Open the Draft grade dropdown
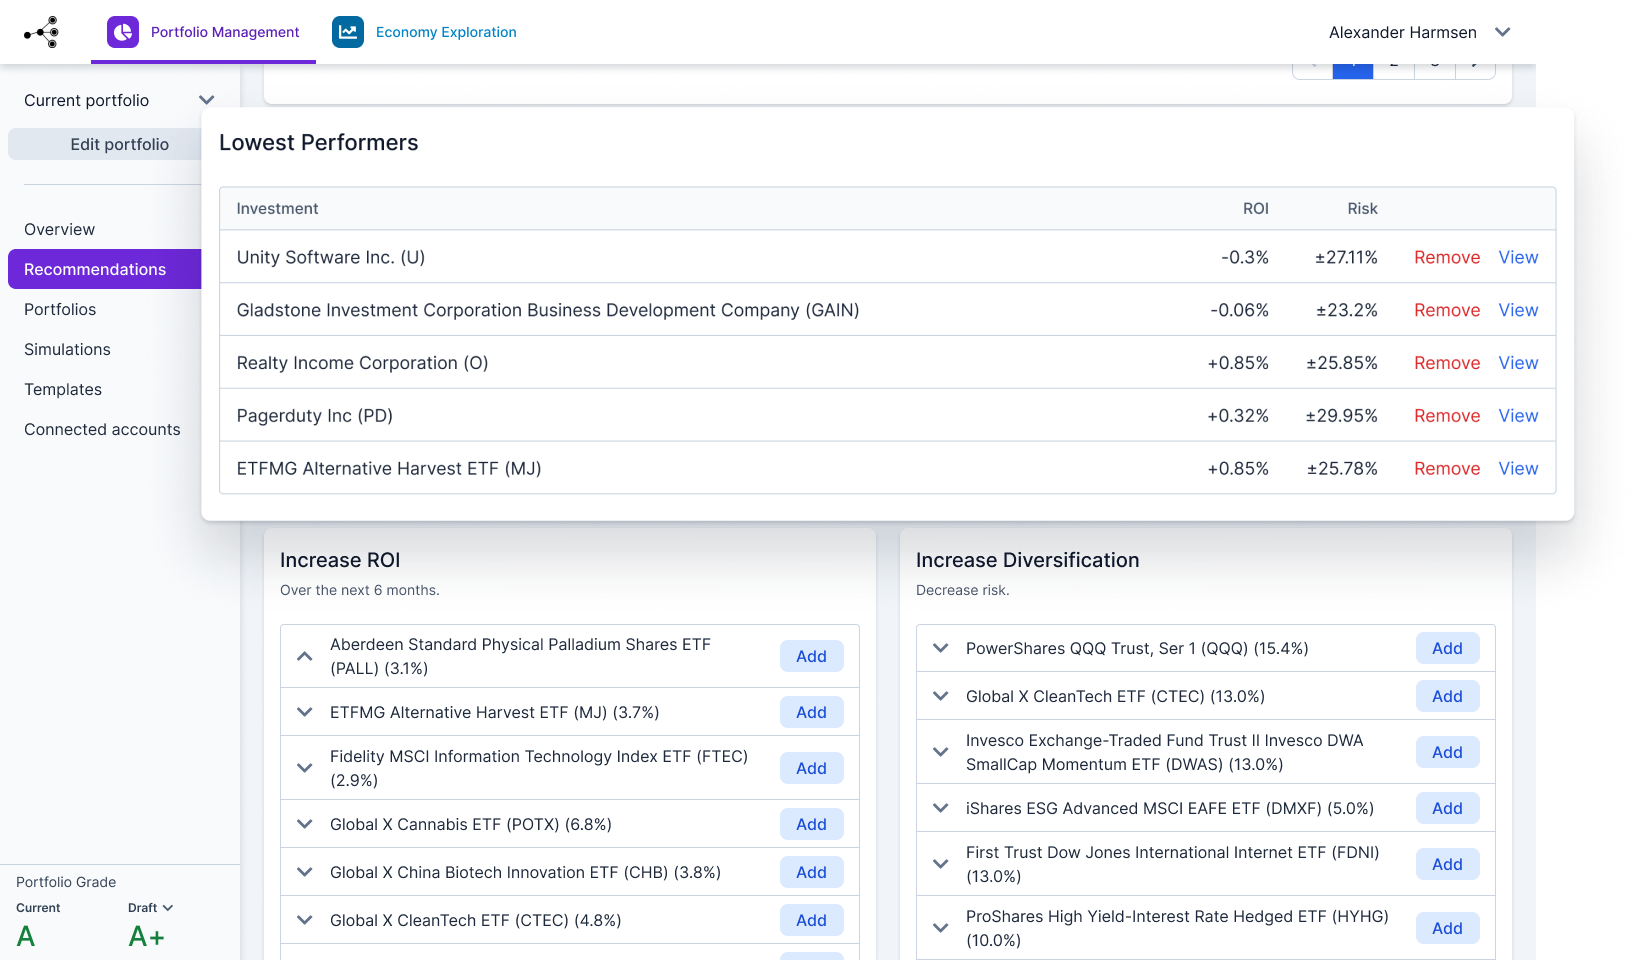Screen dimensions: 1643x960 pos(150,908)
